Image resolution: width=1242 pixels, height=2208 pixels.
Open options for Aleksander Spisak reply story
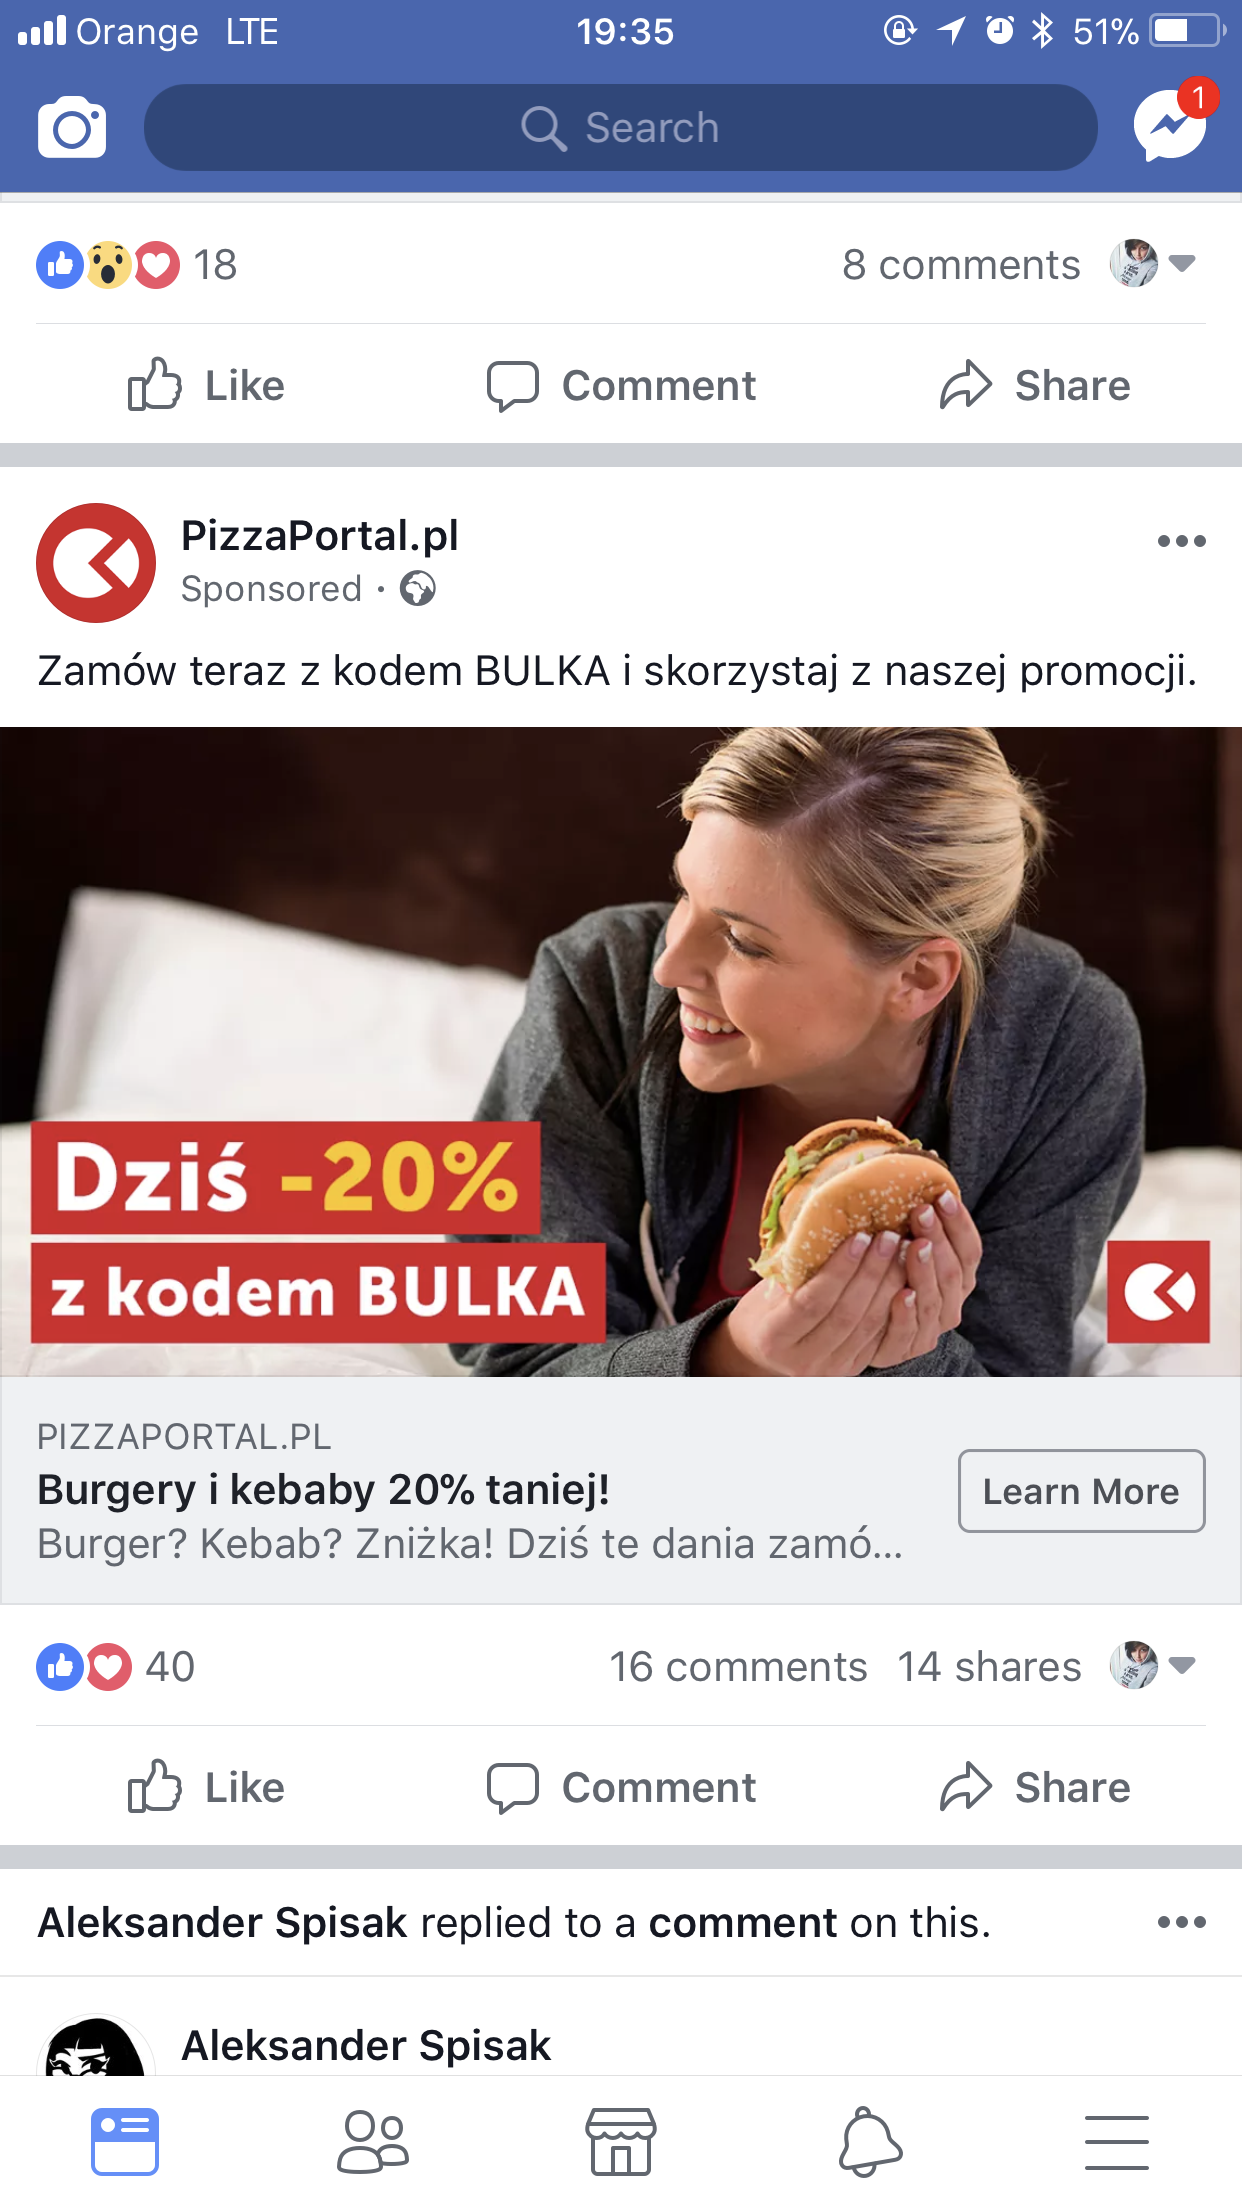click(x=1181, y=1922)
